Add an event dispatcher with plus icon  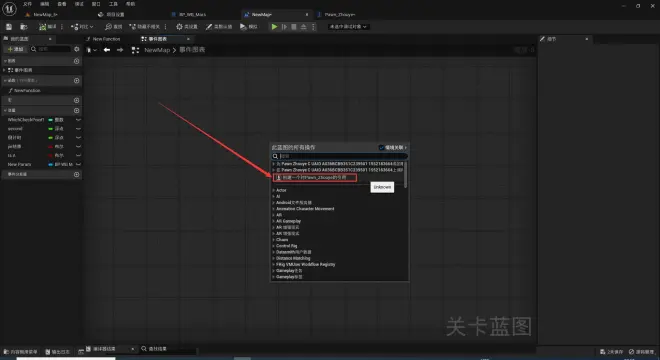[x=77, y=174]
